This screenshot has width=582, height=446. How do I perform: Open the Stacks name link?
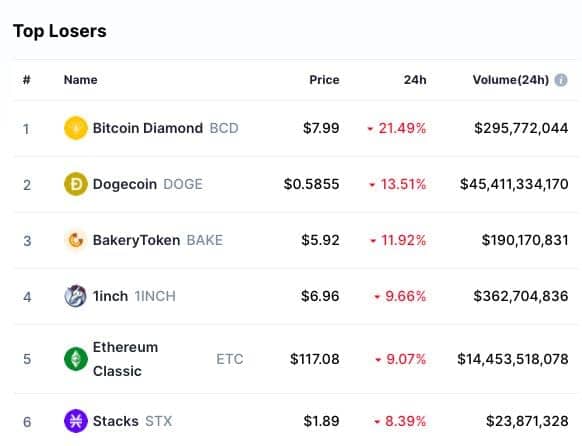click(x=115, y=421)
